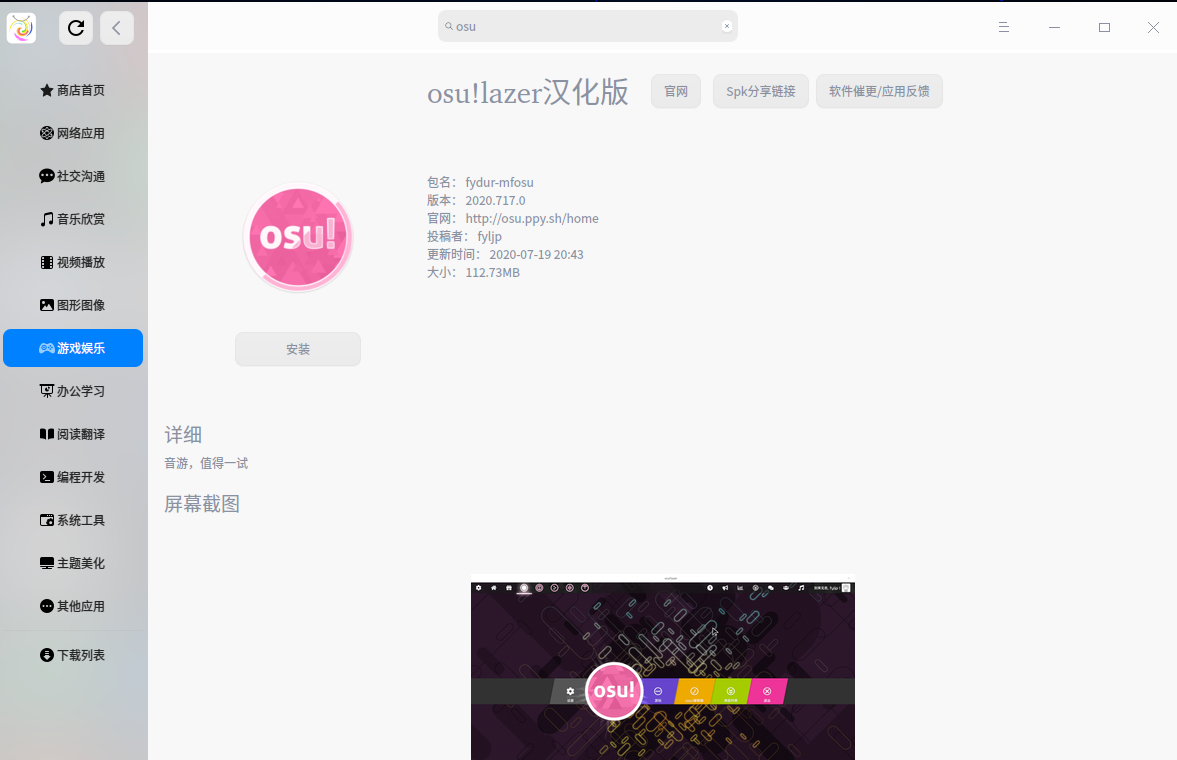
Task: Select the 主题美化 theming category
Action: pos(73,562)
